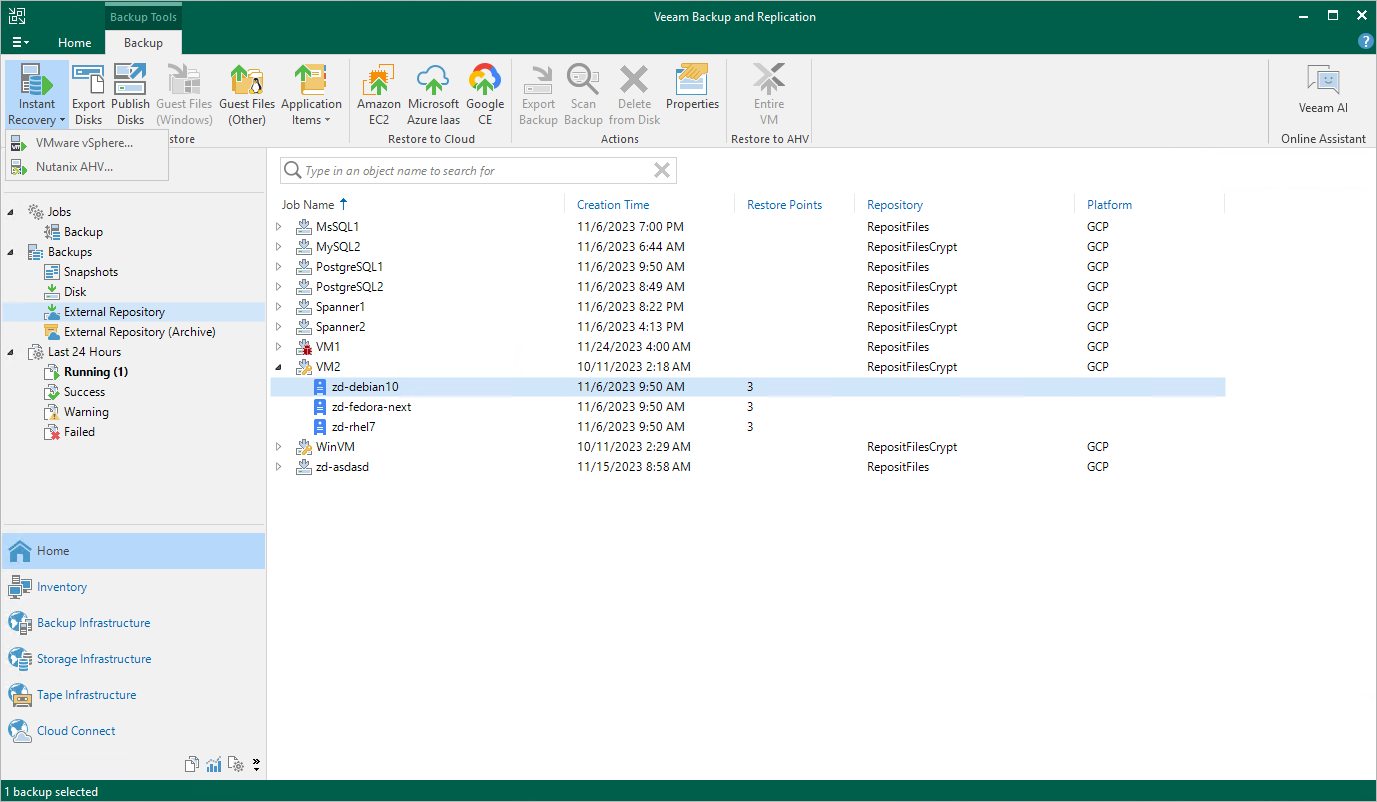Screen dimensions: 1377x802
Task: Select the VM1 job name
Action: 328,347
